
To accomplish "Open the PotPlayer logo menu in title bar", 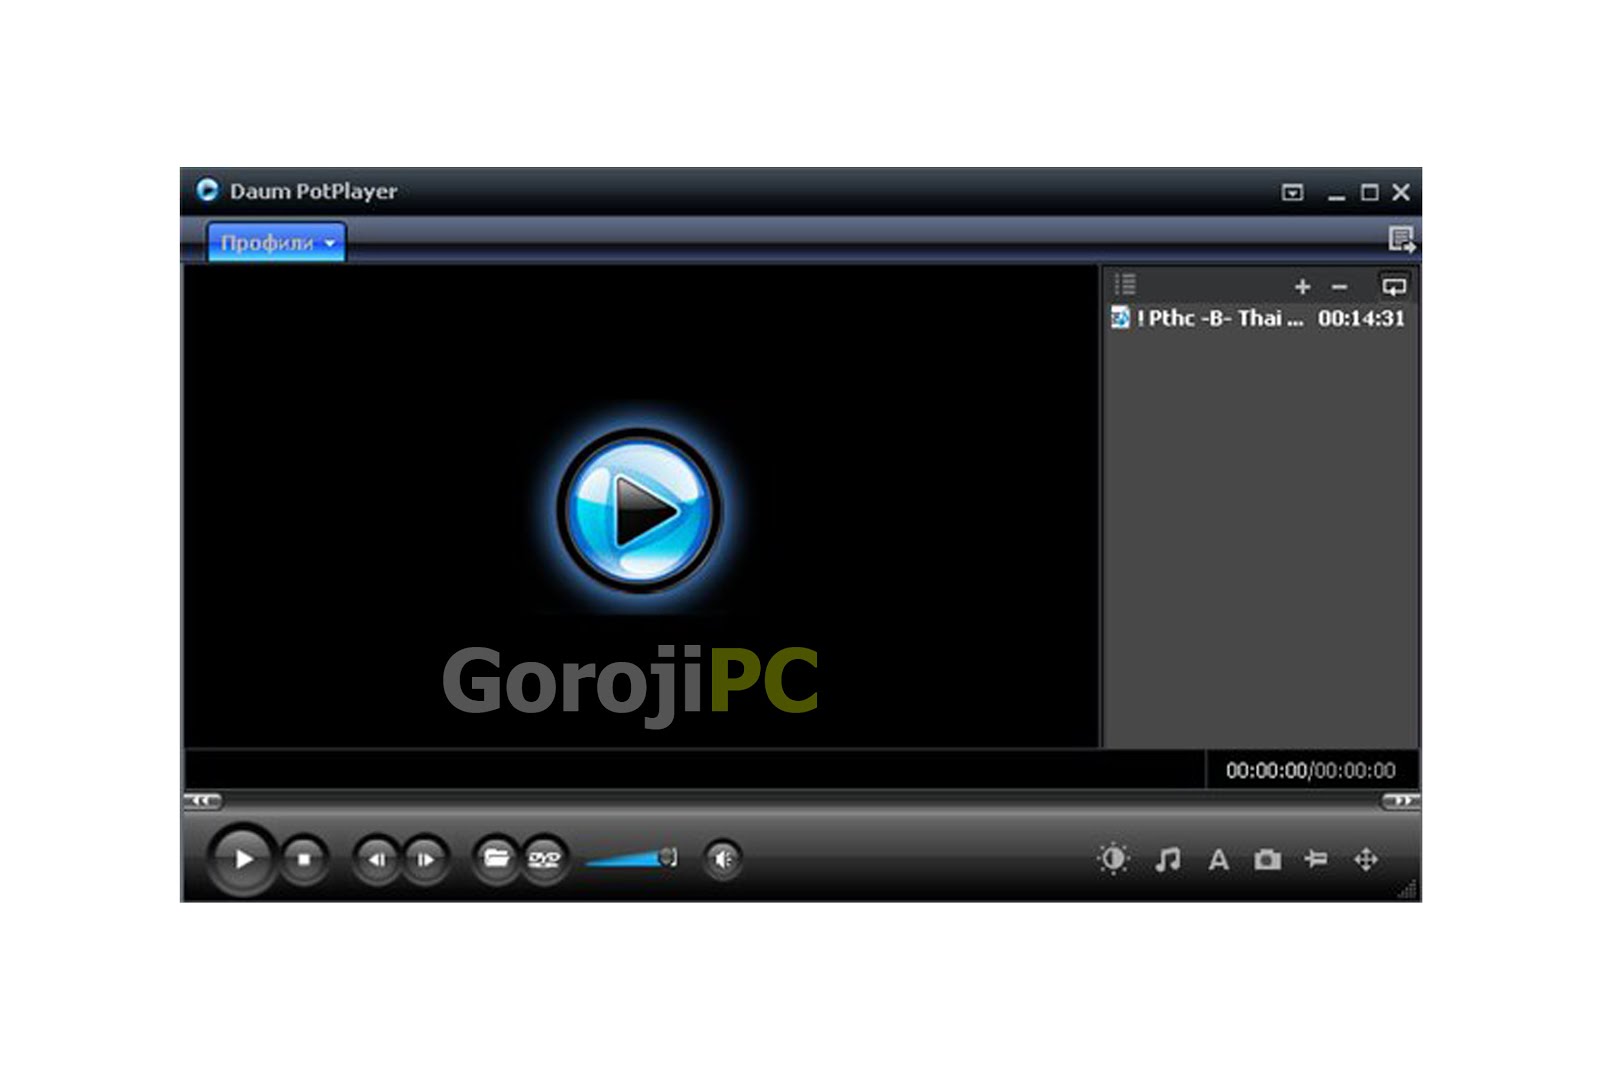I will click(x=208, y=190).
